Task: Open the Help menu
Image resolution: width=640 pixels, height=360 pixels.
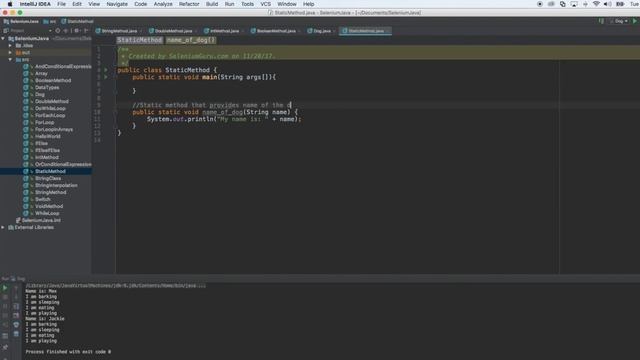Action: point(309,4)
